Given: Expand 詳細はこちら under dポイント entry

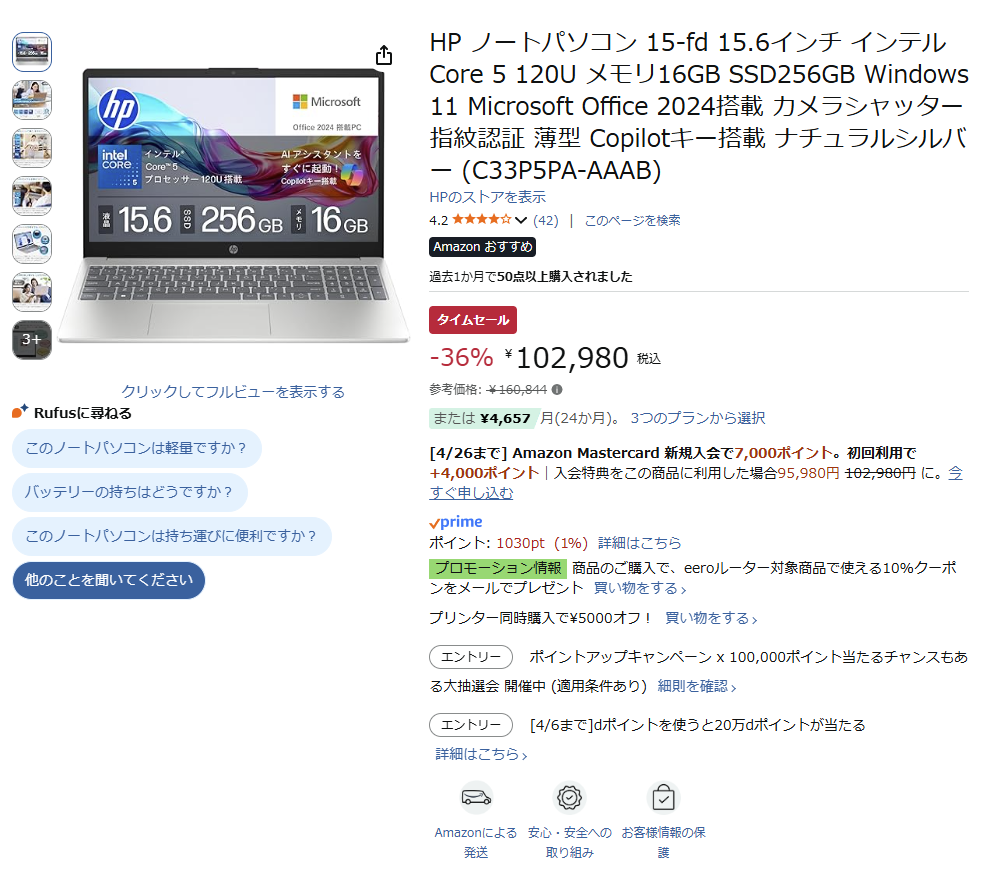Looking at the screenshot, I should click(x=481, y=754).
